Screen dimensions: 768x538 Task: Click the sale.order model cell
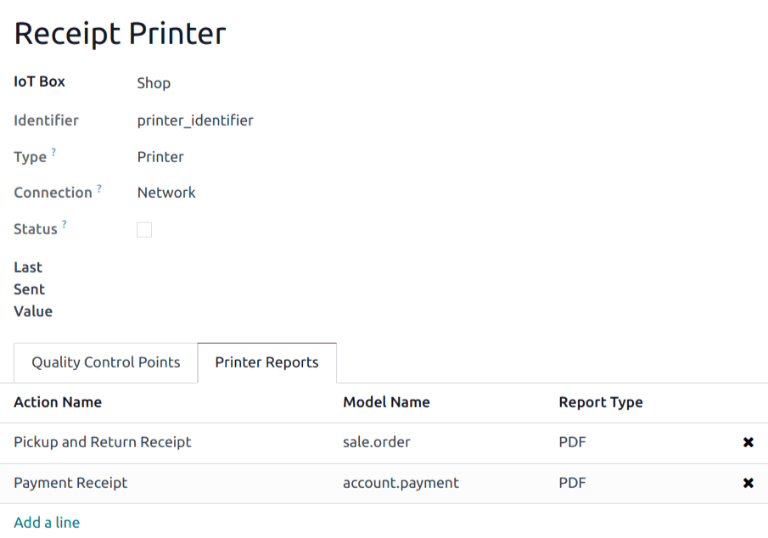point(377,442)
